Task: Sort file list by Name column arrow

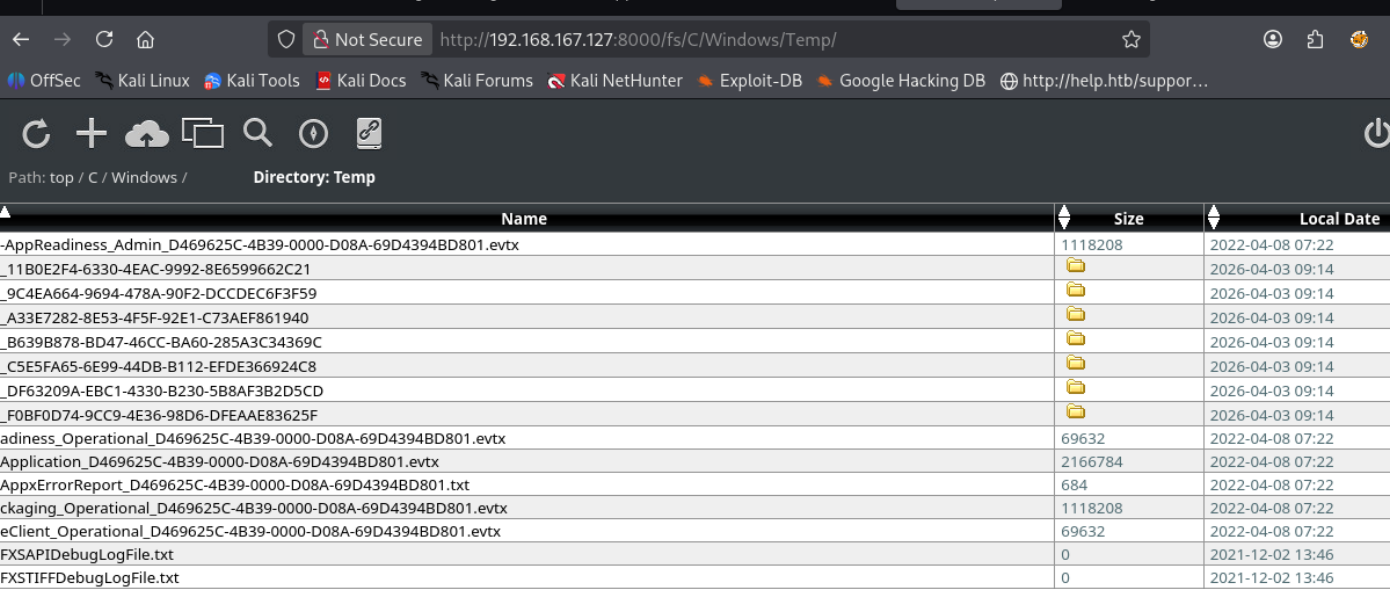Action: point(5,211)
